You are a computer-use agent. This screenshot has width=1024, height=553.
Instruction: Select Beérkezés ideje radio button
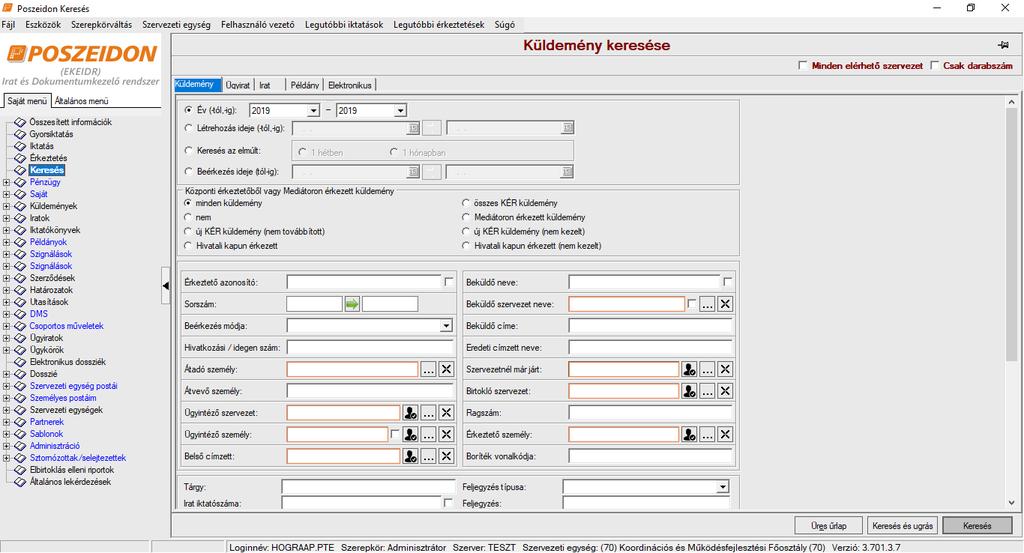189,171
